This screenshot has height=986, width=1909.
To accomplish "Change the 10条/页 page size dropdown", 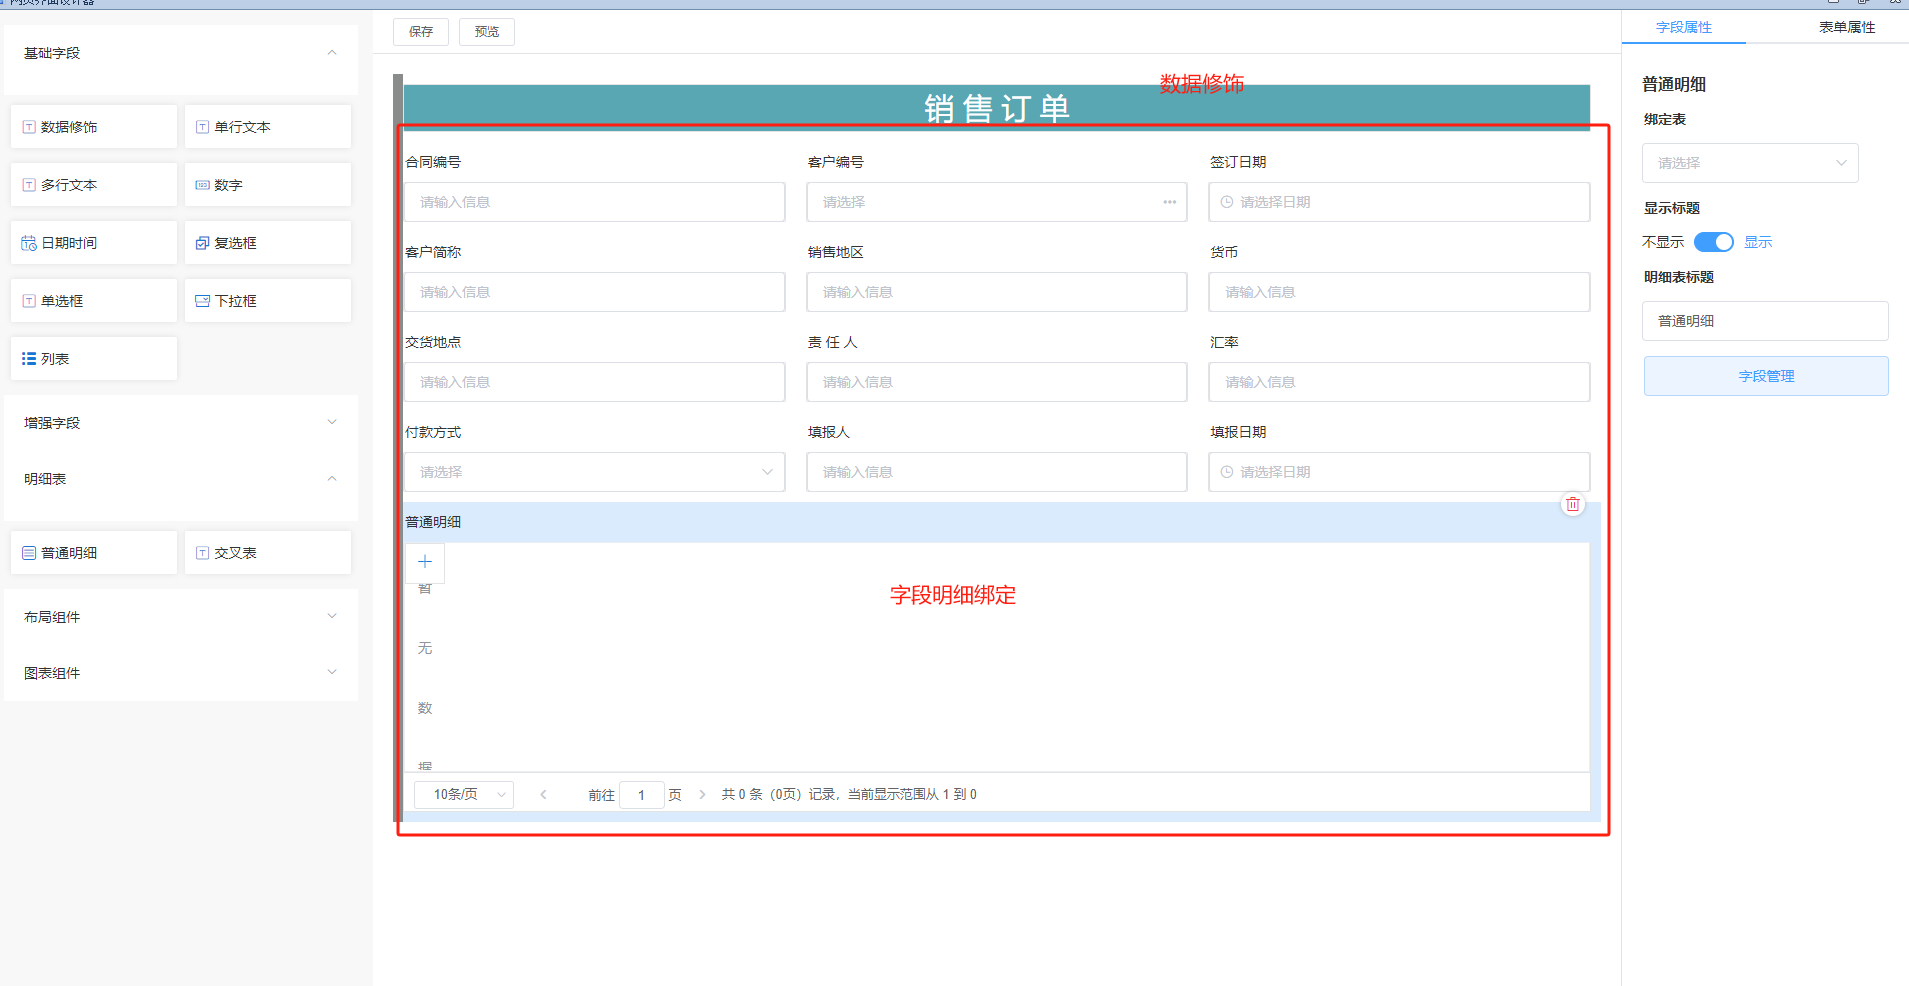I will point(464,794).
